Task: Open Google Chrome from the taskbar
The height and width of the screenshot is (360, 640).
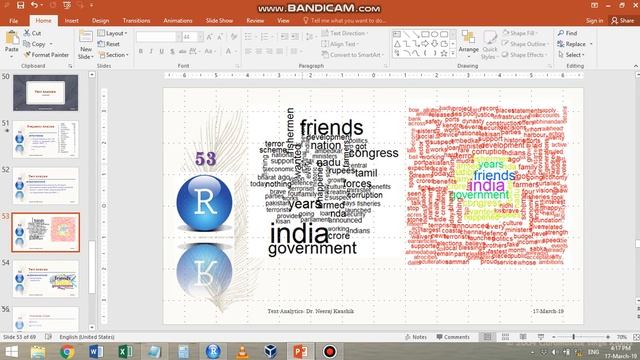Action: (x=67, y=351)
